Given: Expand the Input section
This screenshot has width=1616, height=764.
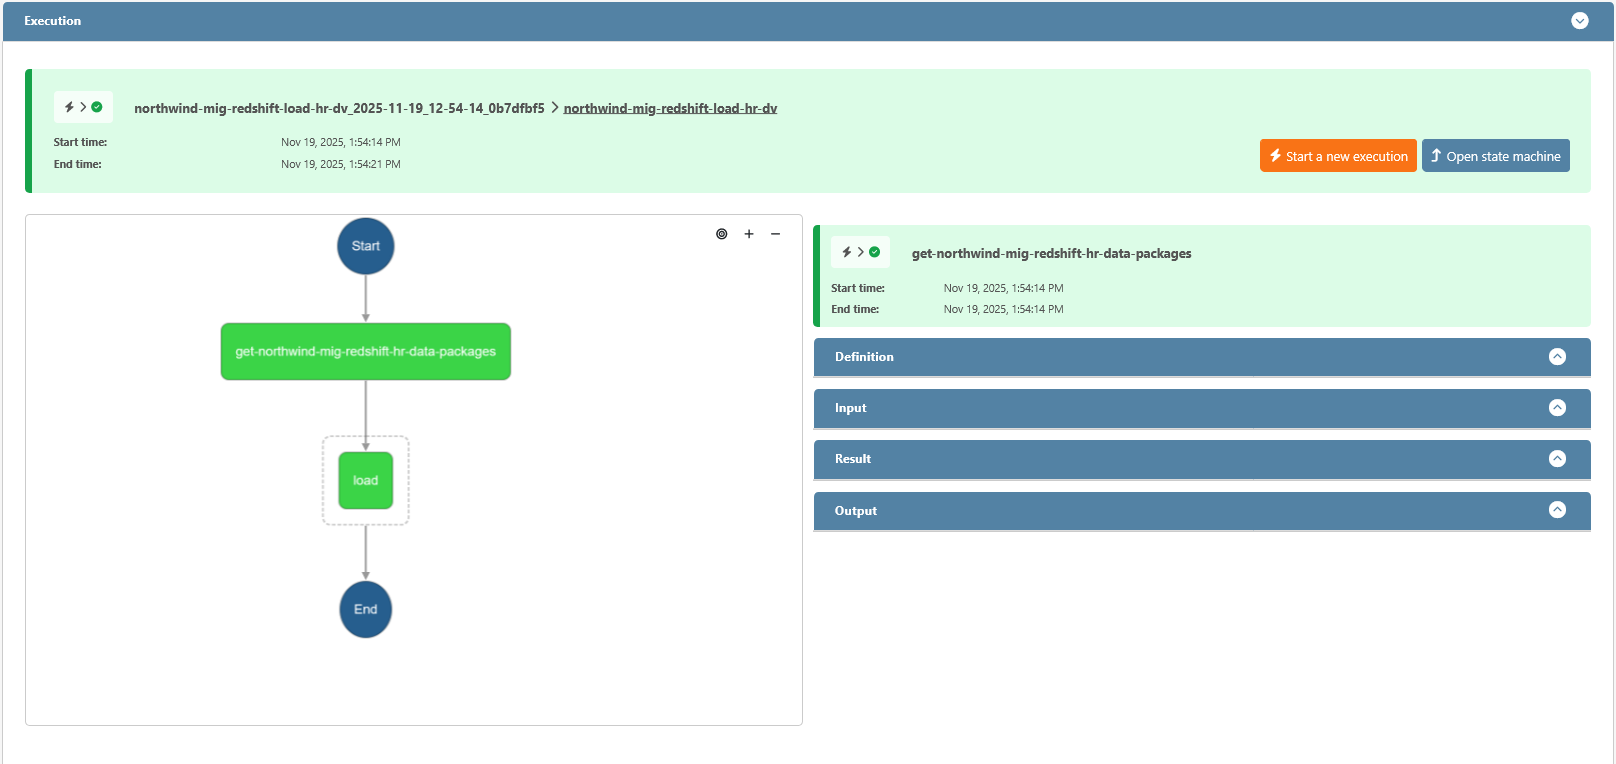Looking at the screenshot, I should click(x=1557, y=408).
